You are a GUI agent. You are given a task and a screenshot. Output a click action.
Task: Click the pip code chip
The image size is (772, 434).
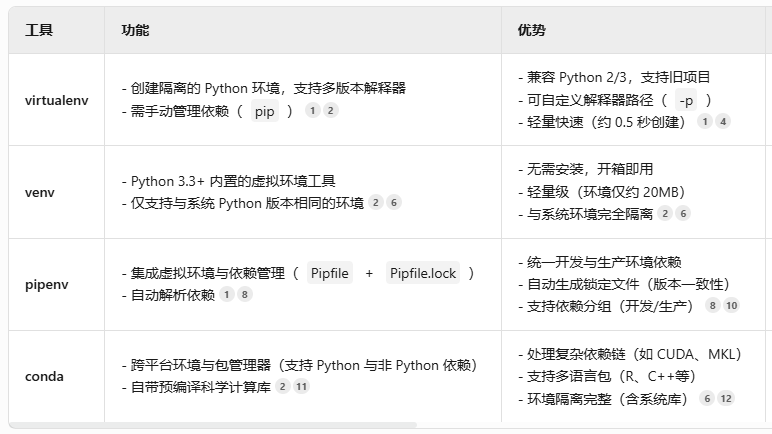point(264,111)
